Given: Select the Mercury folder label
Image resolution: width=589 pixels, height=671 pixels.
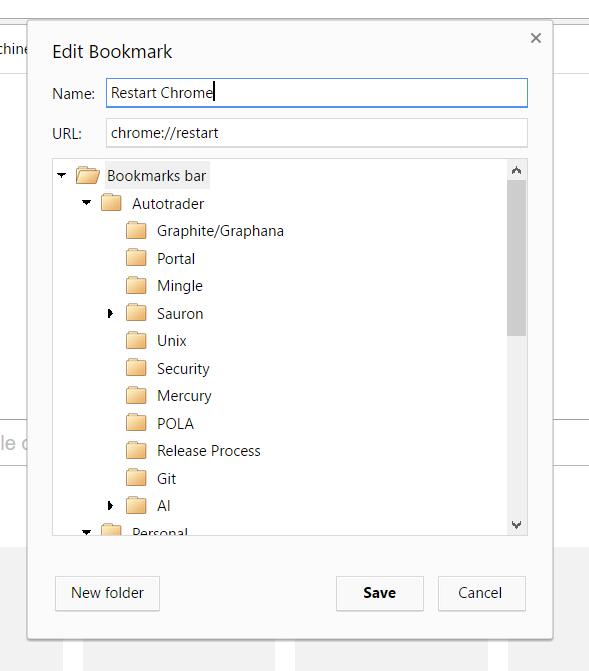Looking at the screenshot, I should 184,396.
